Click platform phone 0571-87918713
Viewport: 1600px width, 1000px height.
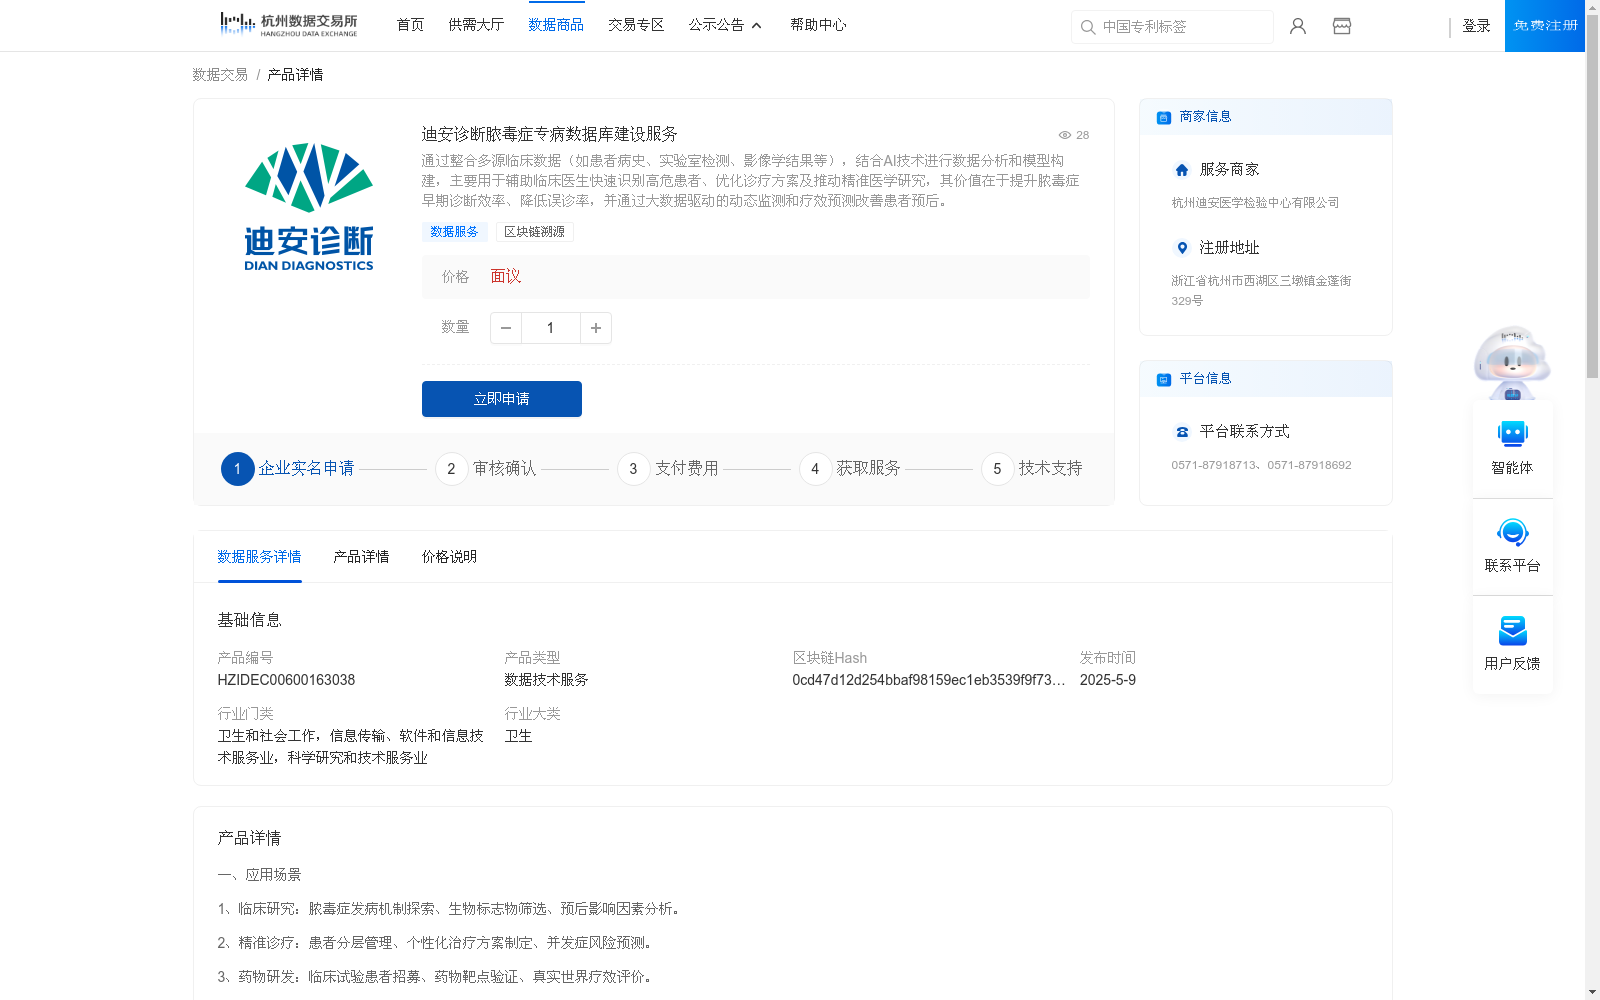pyautogui.click(x=1215, y=465)
